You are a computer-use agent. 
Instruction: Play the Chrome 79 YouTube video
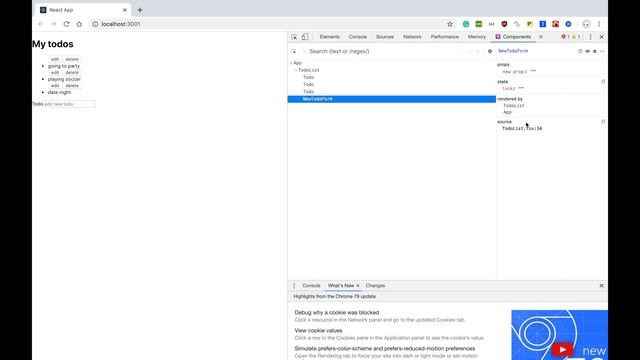click(x=562, y=349)
